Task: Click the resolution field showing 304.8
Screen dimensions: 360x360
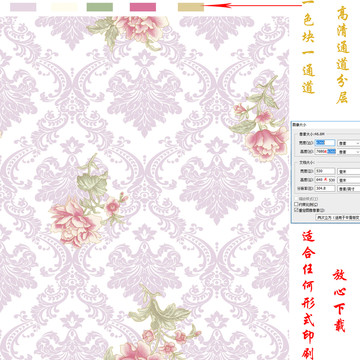Action: tap(325, 188)
